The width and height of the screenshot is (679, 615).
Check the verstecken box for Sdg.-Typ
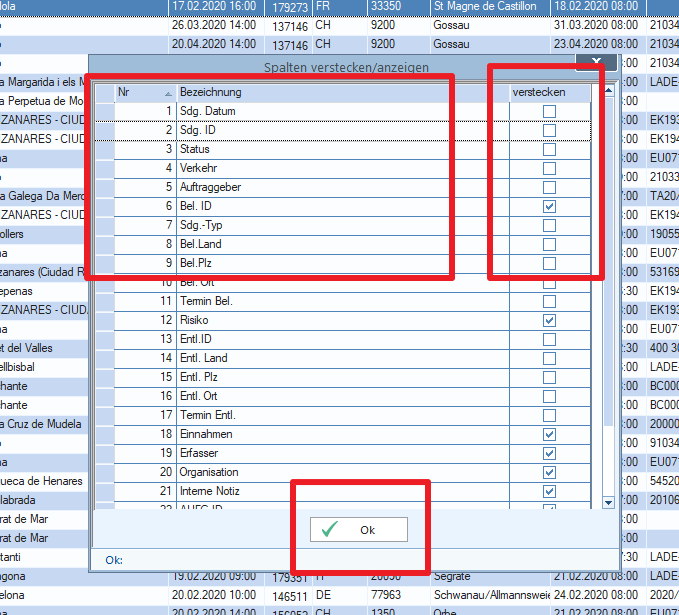(x=549, y=225)
